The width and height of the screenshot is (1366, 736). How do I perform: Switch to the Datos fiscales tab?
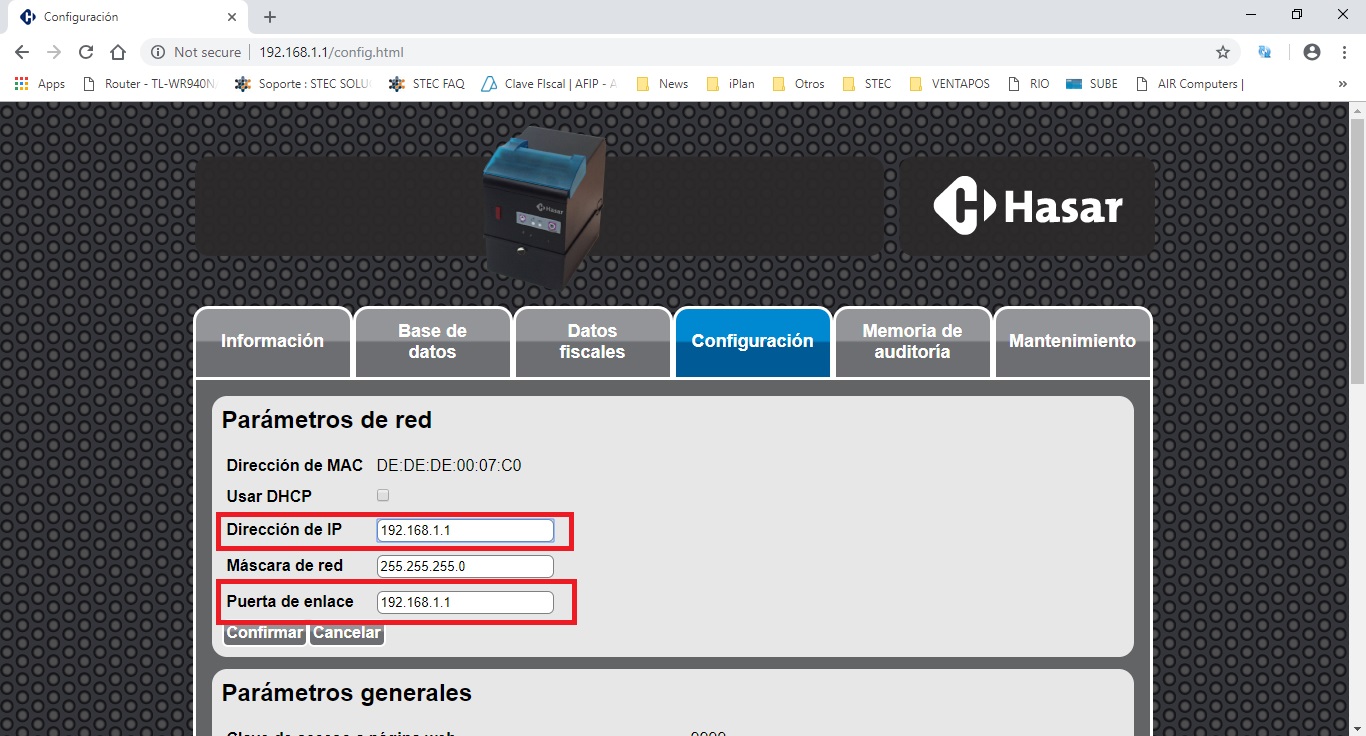[592, 341]
